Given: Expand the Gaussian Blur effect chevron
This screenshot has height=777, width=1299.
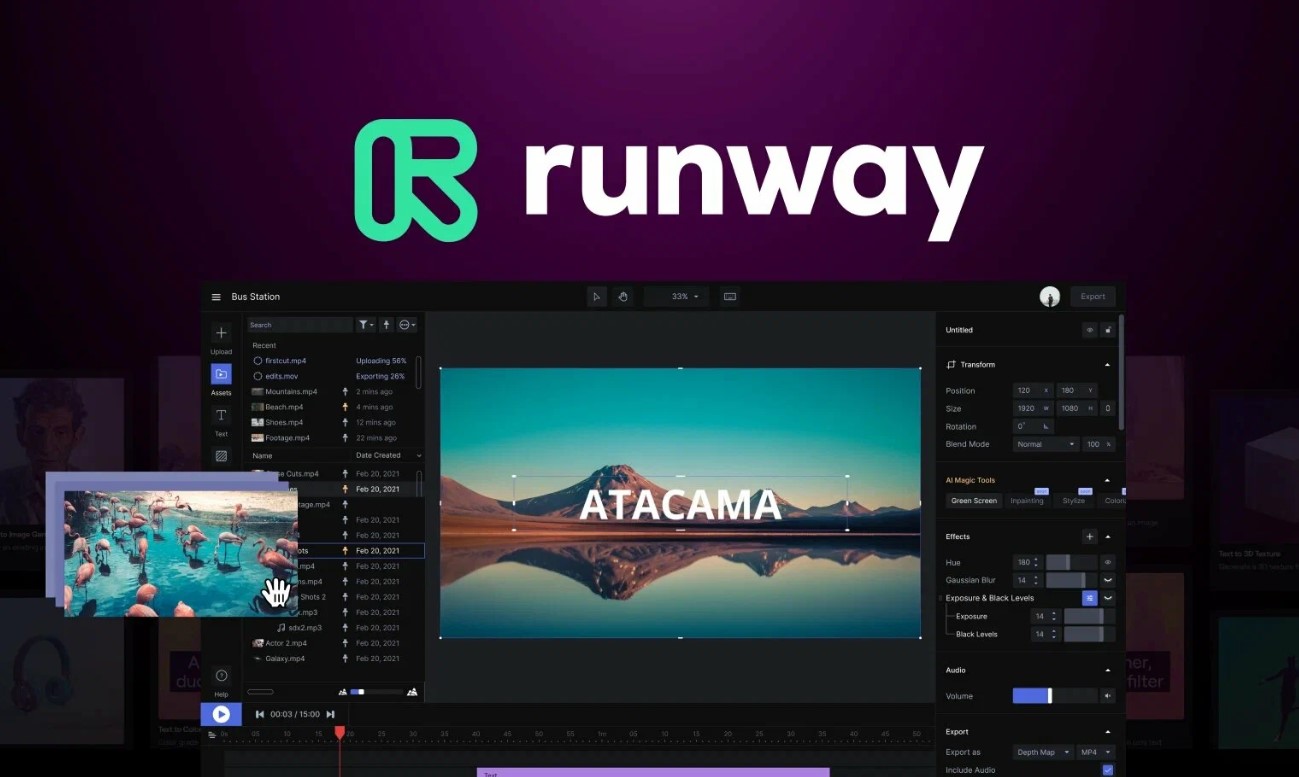Looking at the screenshot, I should [1107, 580].
